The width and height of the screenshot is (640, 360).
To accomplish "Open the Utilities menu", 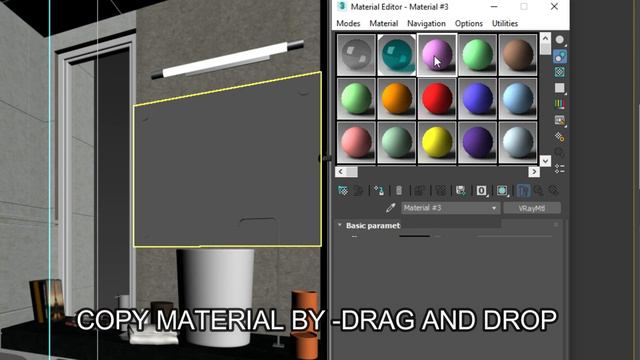I will 505,24.
